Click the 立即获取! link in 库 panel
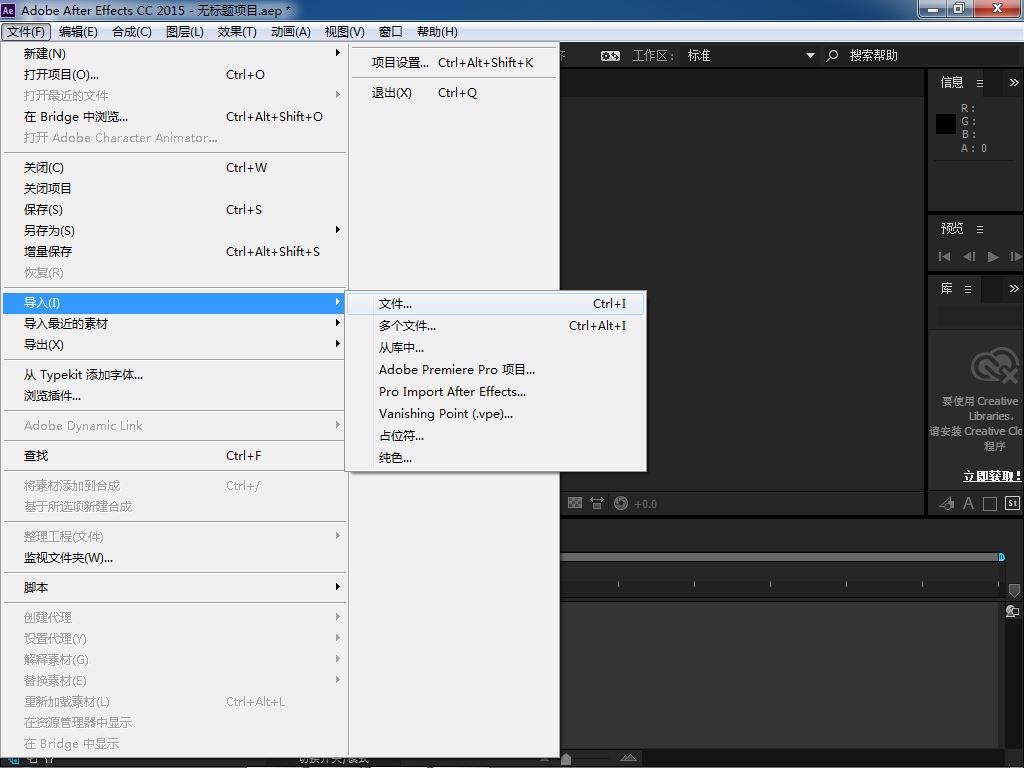 991,476
